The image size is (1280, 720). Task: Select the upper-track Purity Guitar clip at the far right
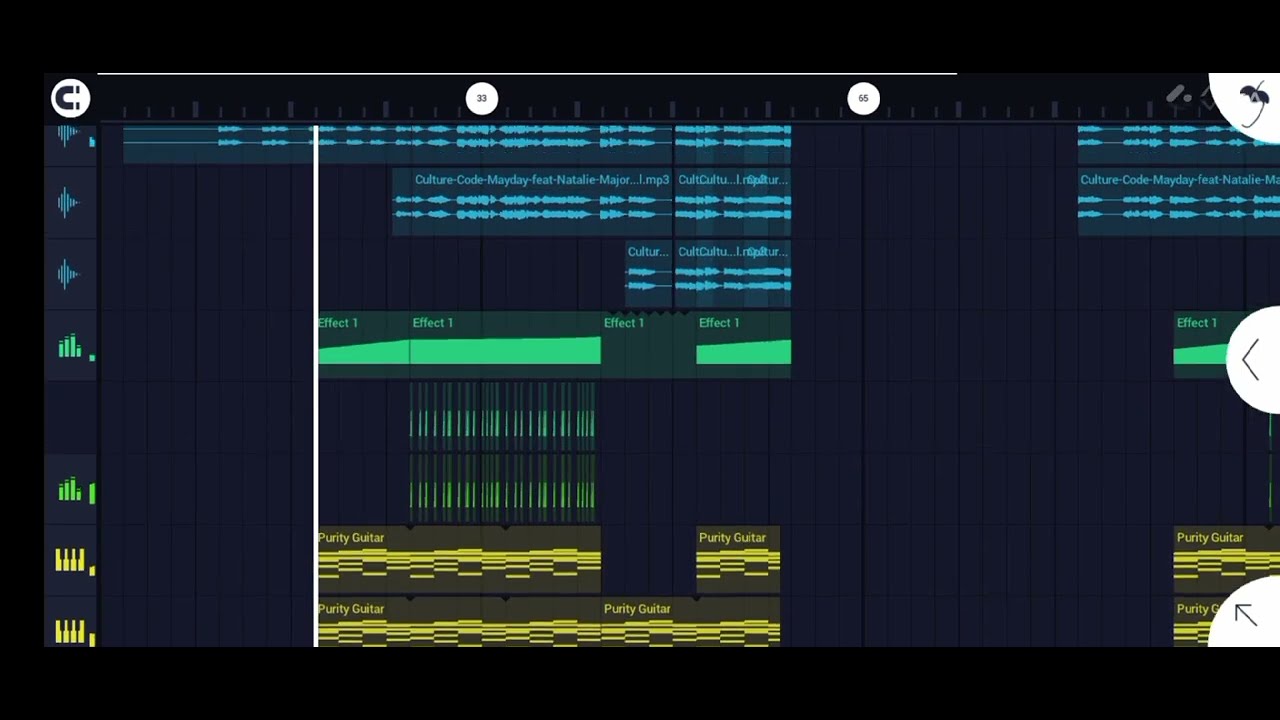pos(1226,560)
